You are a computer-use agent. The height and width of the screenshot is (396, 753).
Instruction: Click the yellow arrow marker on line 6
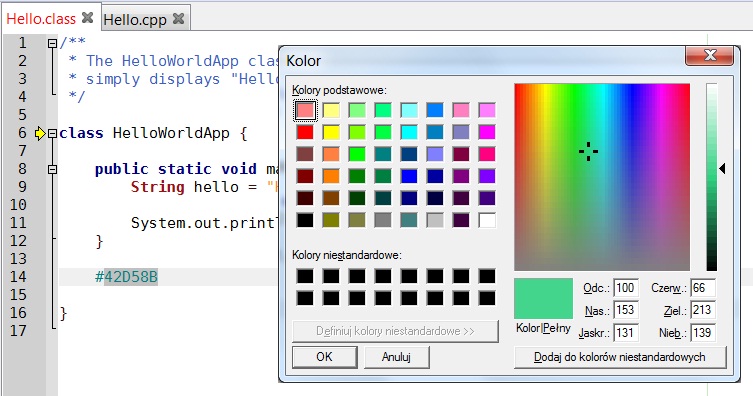click(40, 133)
